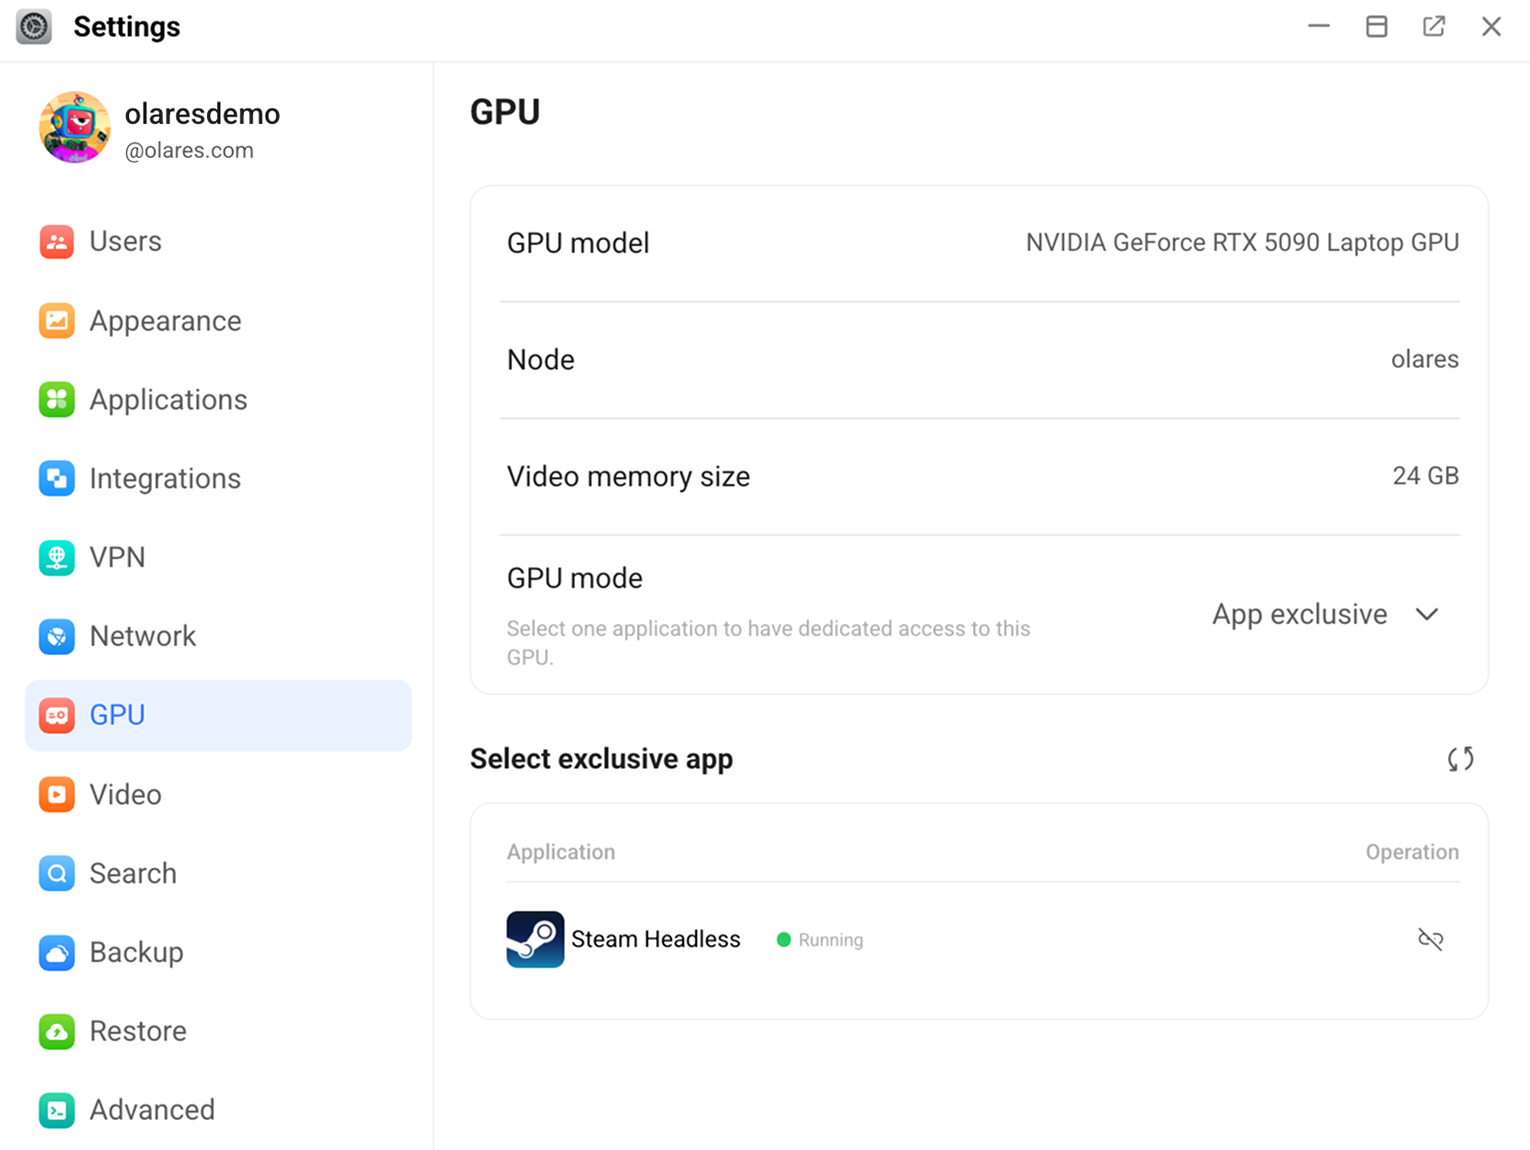Select the Integrations sidebar icon
This screenshot has height=1150, width=1530.
[57, 478]
